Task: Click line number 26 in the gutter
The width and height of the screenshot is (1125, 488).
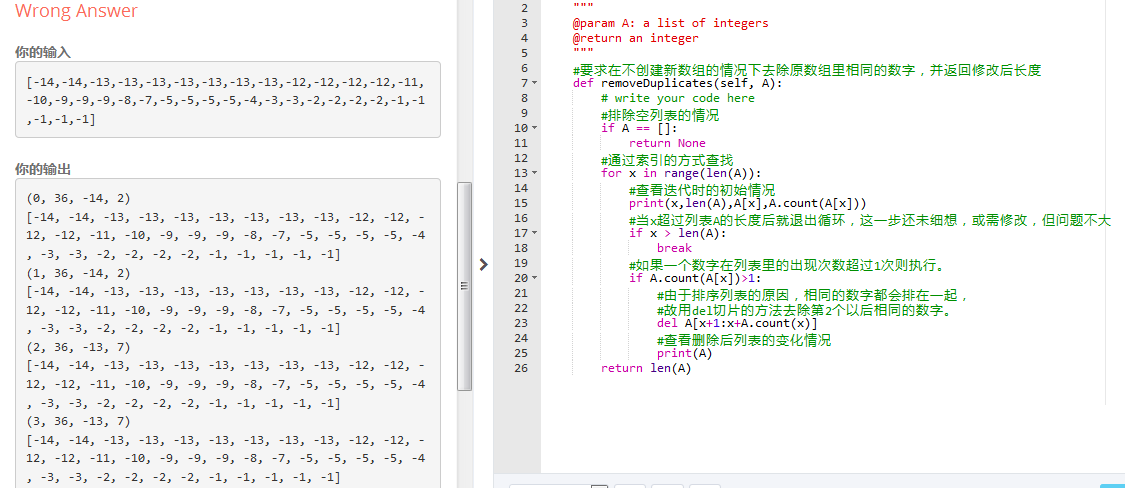Action: [x=519, y=368]
